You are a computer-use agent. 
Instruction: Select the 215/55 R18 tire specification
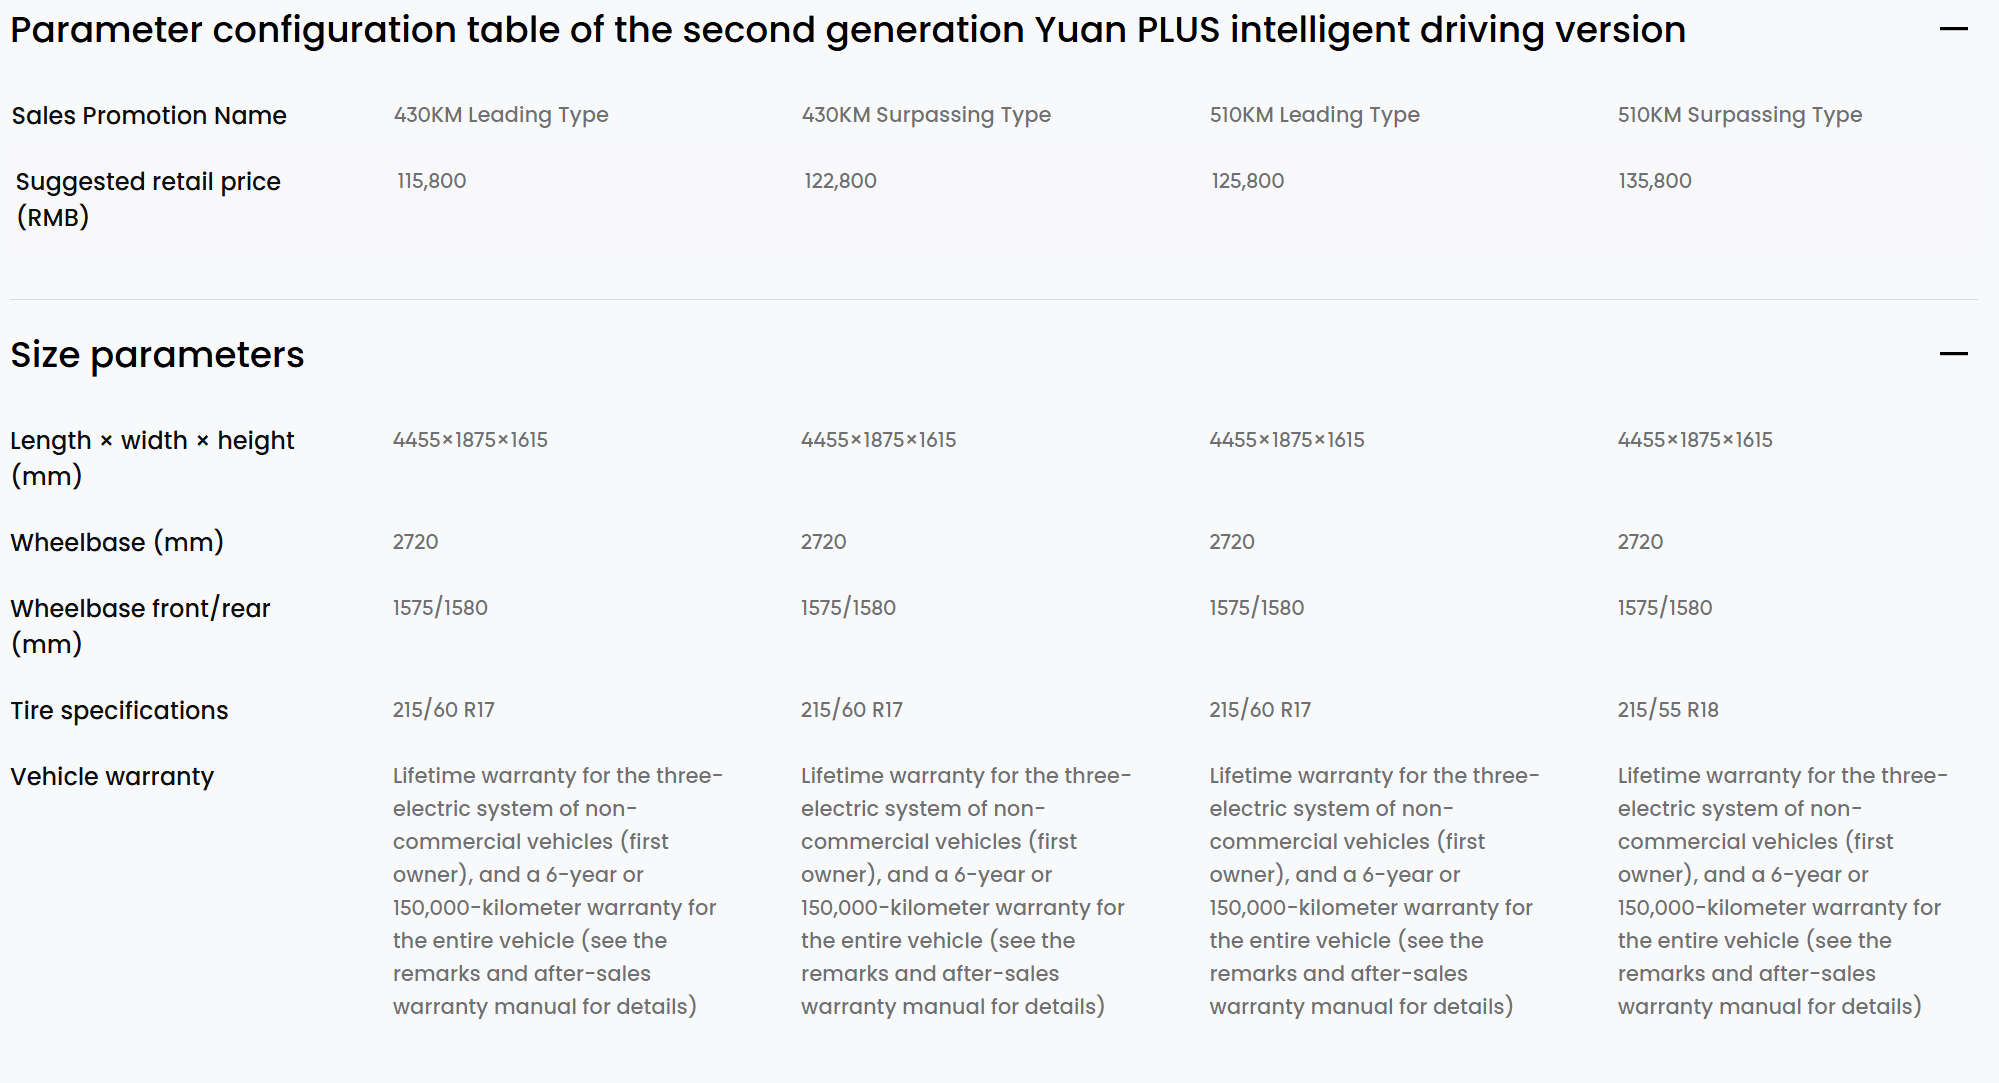point(1668,710)
